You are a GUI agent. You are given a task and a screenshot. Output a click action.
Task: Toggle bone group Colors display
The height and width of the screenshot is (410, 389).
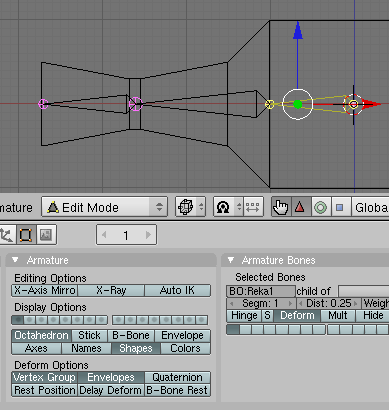tap(185, 348)
